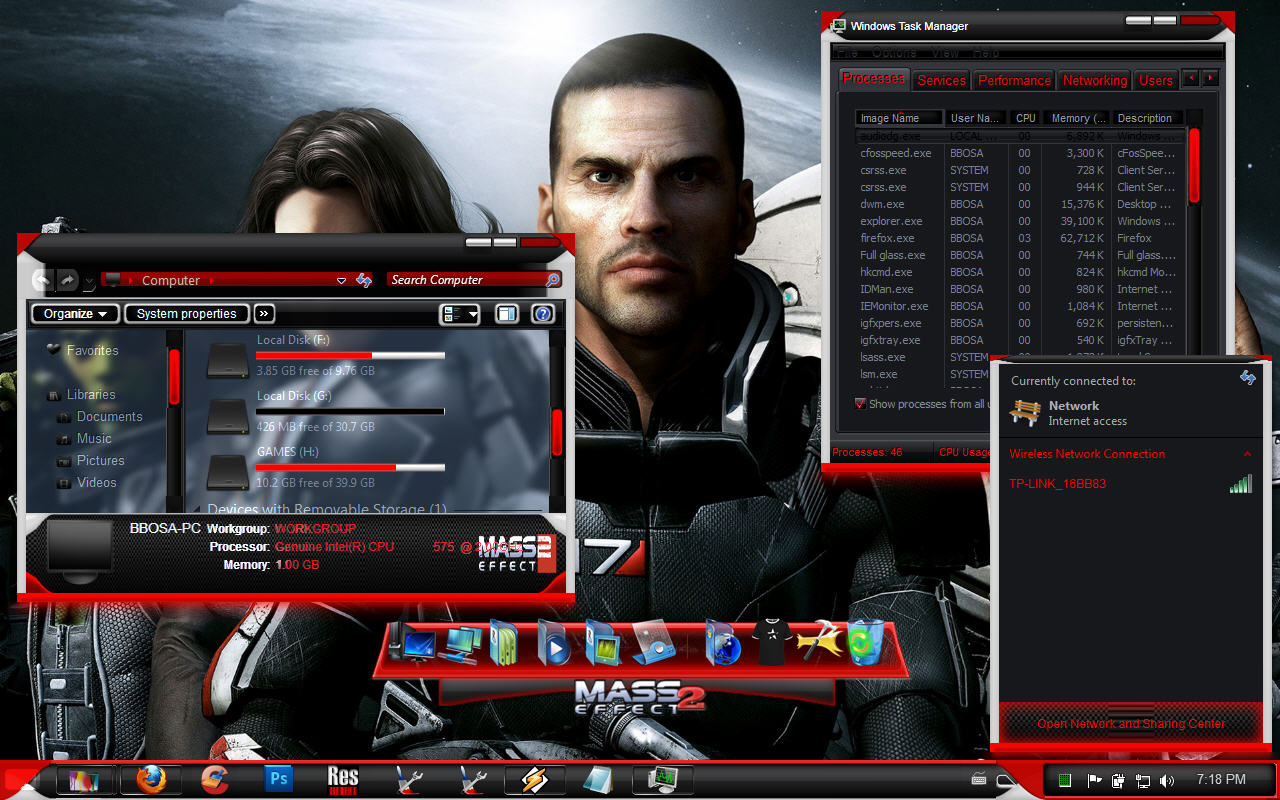Image resolution: width=1280 pixels, height=800 pixels.
Task: Launch Photoshop from the taskbar
Action: 279,779
